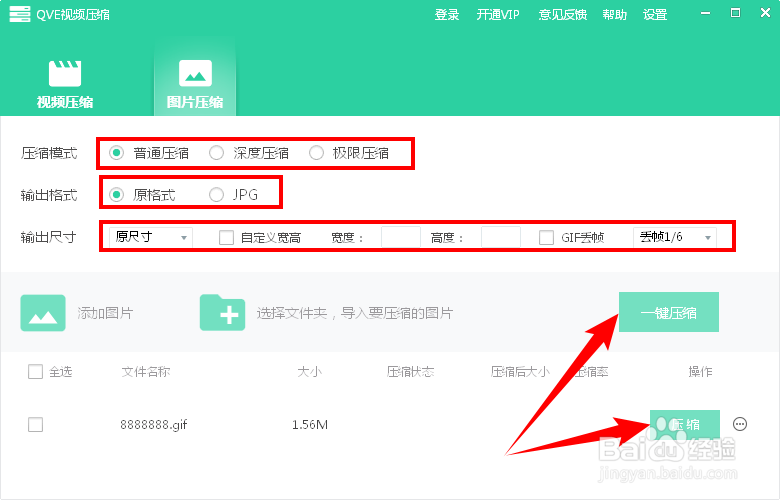Click 登录 in the title bar
This screenshot has width=780, height=500.
pyautogui.click(x=446, y=15)
